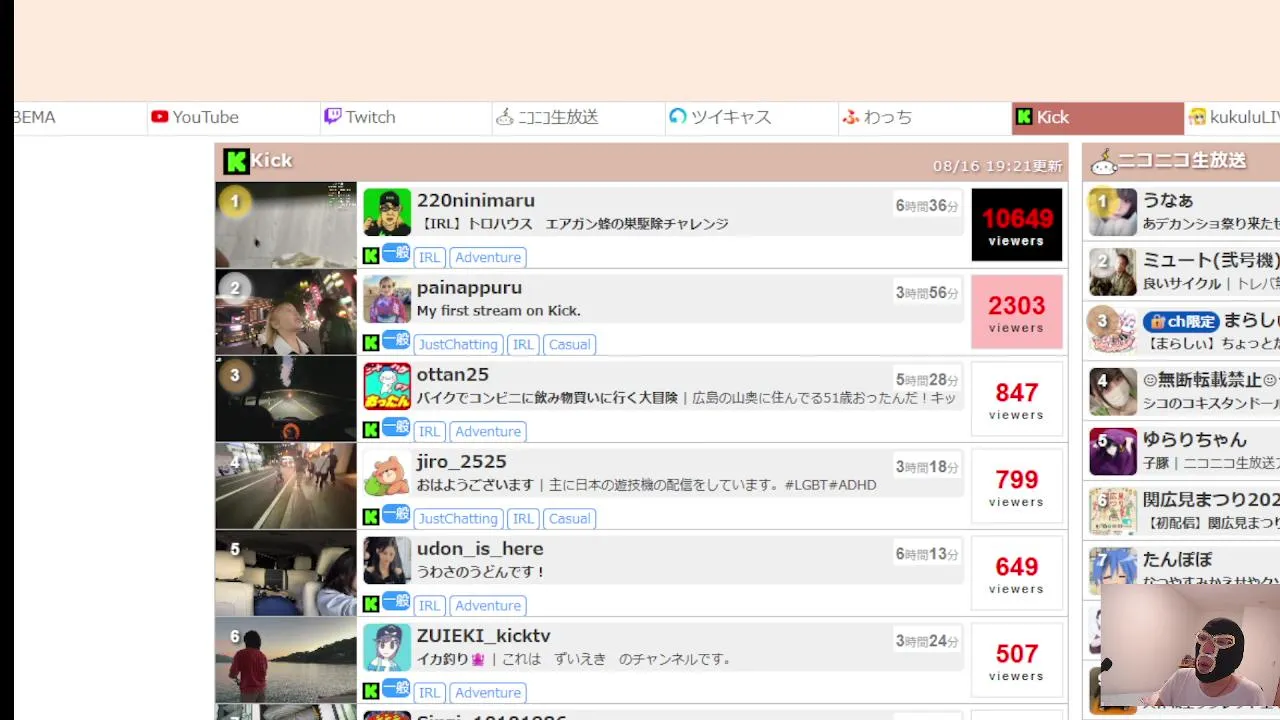This screenshot has height=720, width=1280.
Task: Open the 220ninimaru stream thumbnail
Action: click(286, 225)
